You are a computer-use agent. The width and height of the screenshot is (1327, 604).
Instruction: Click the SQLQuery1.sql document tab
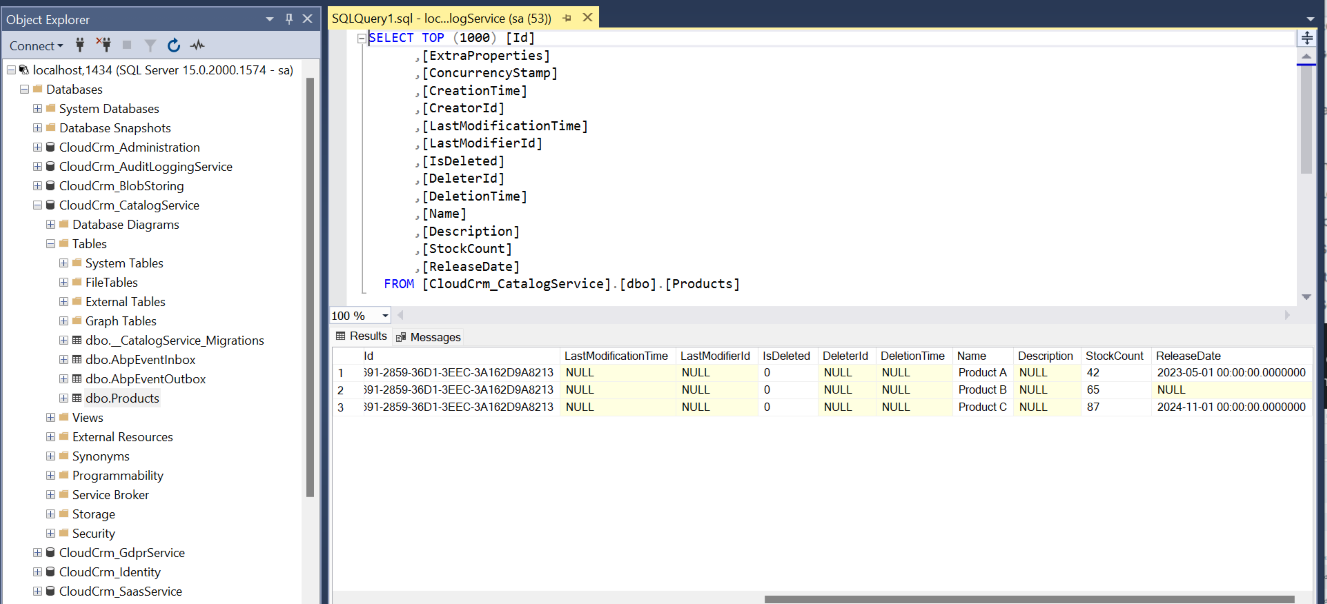(440, 17)
